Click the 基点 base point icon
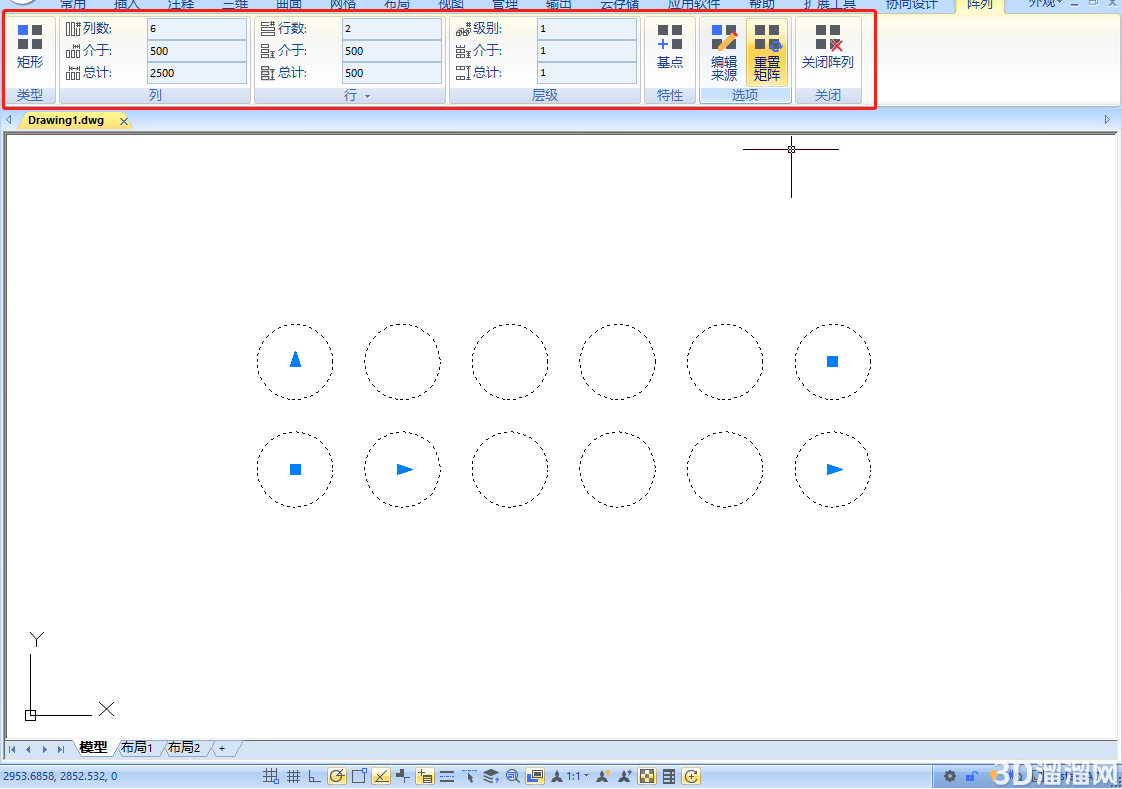 [x=670, y=46]
